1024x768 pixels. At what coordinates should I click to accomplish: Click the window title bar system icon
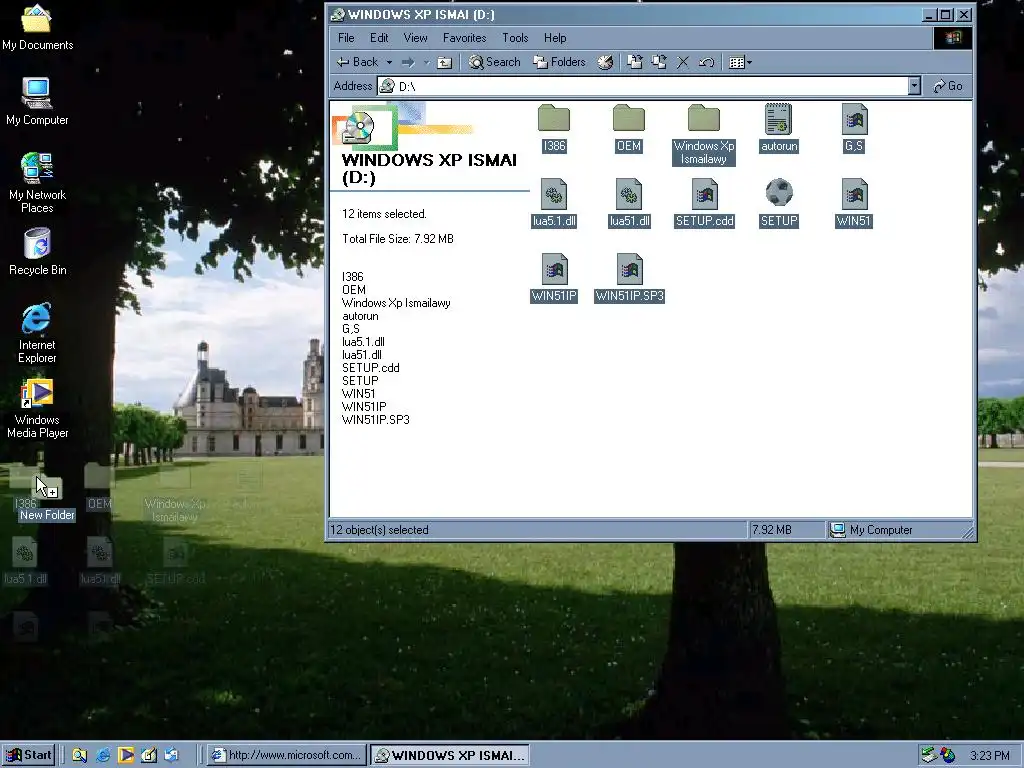[338, 14]
